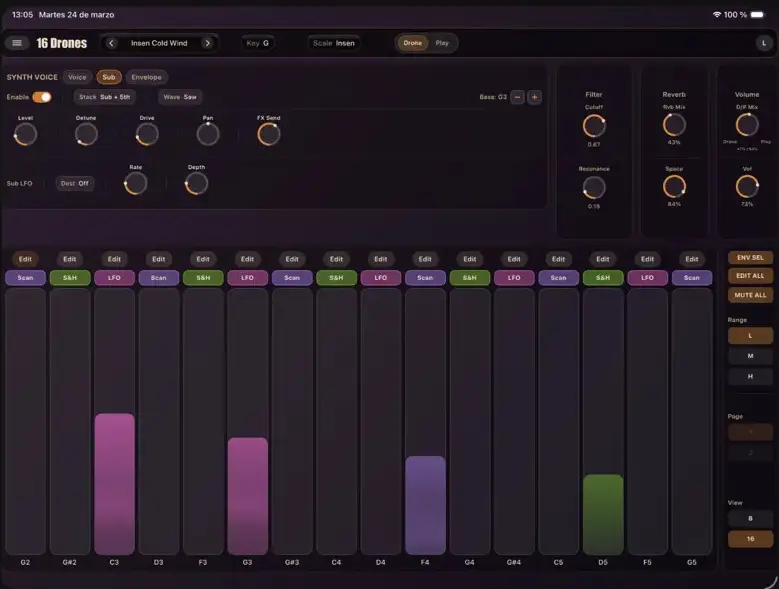Adjust Reverb Space knob
Screen dimensions: 779x589
point(674,187)
